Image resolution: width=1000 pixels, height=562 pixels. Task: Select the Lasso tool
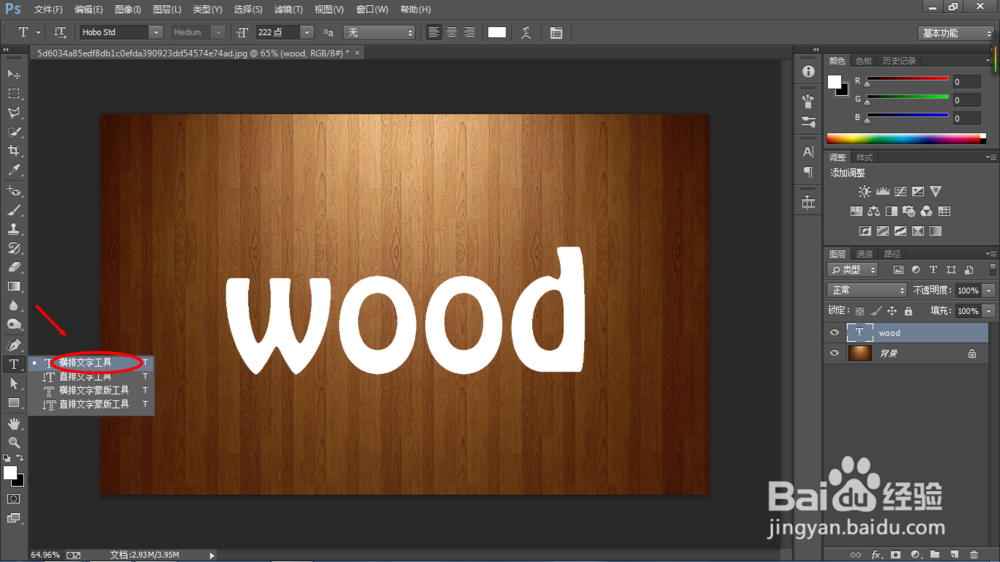click(x=13, y=113)
